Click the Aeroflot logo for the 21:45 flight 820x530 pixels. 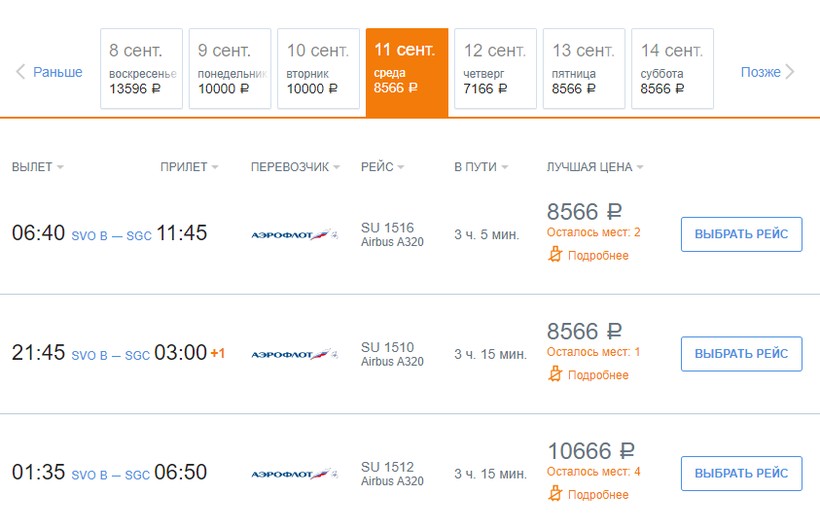[294, 354]
